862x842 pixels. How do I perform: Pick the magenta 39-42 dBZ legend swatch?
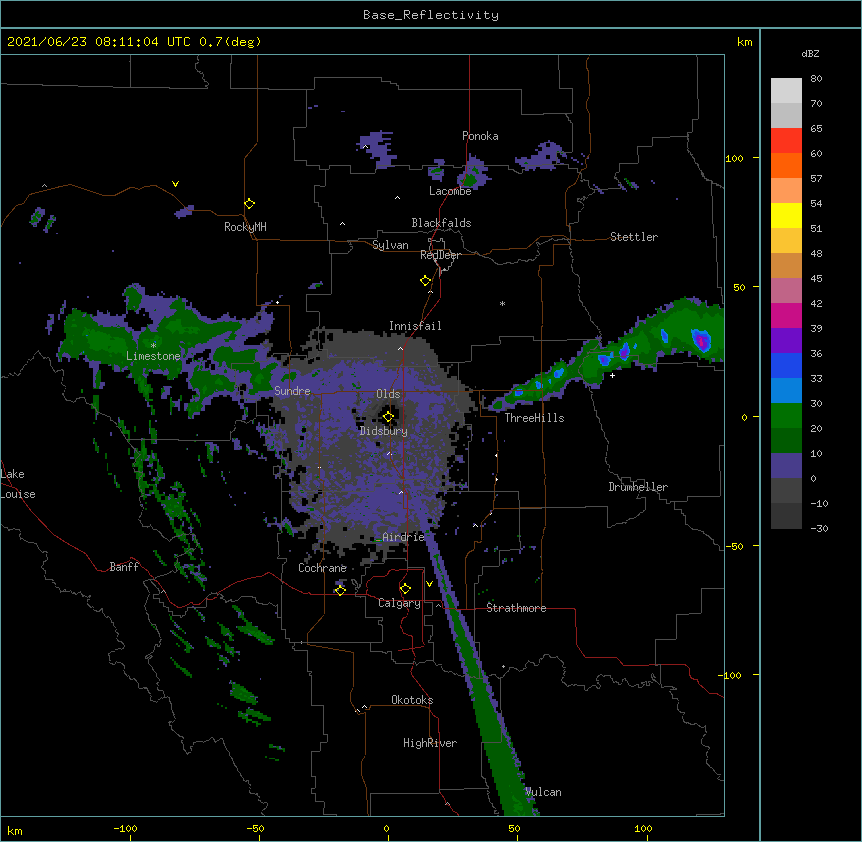coord(786,315)
